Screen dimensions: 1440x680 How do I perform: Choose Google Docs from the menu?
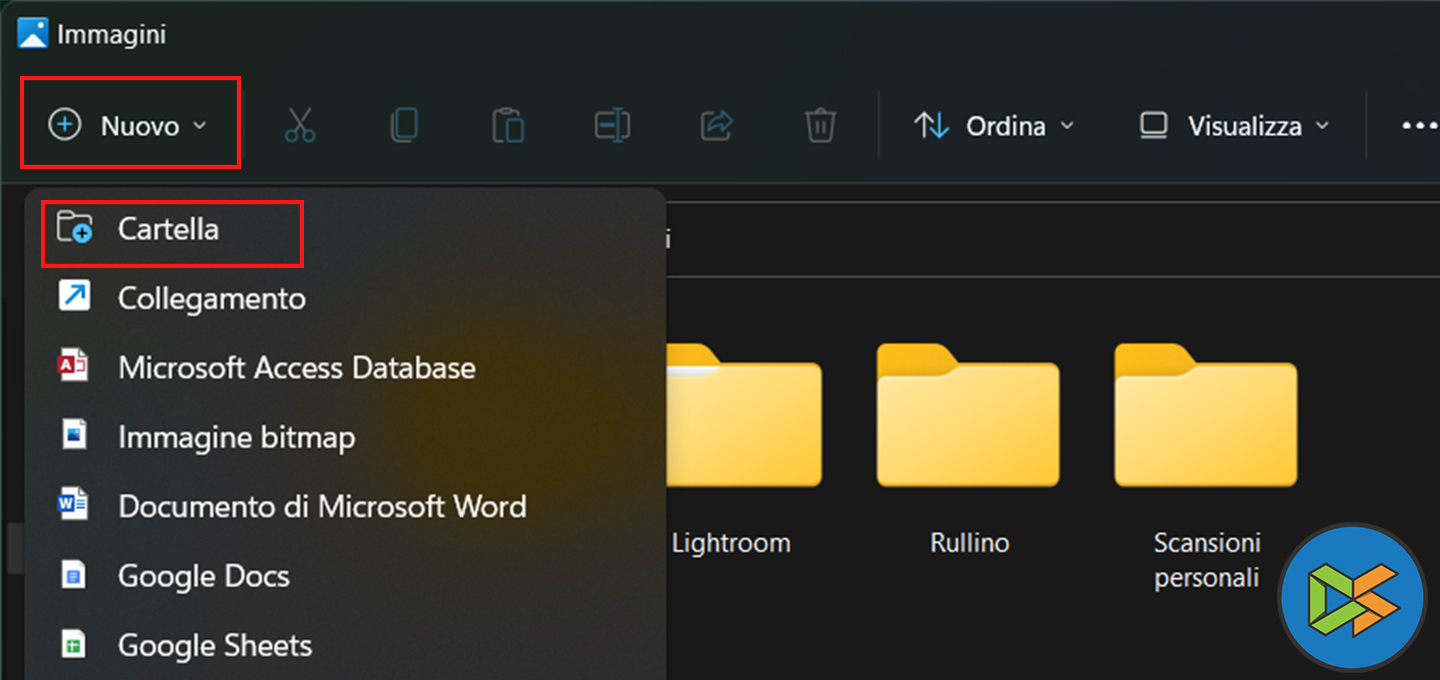(203, 576)
